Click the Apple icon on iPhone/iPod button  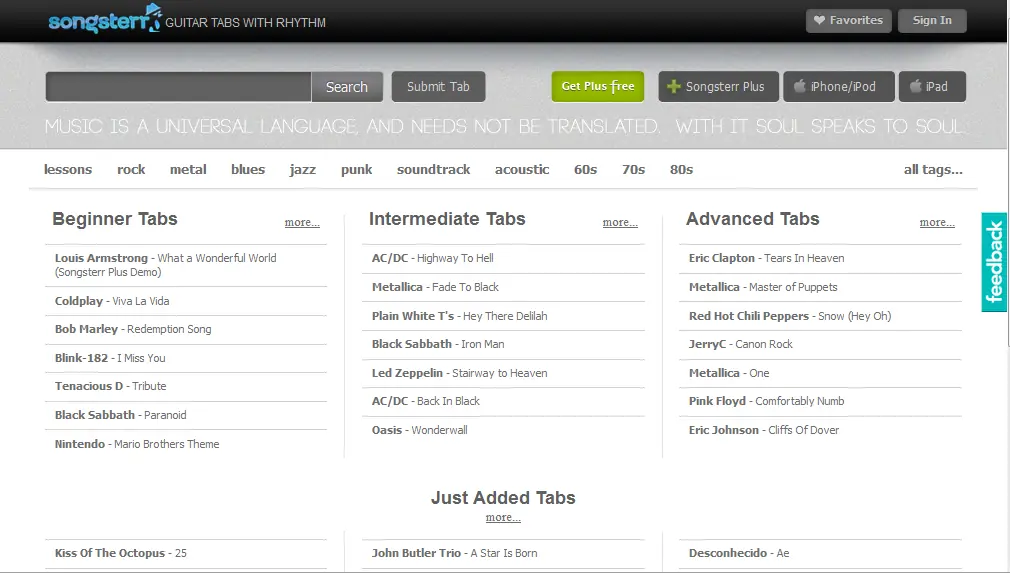(x=799, y=86)
